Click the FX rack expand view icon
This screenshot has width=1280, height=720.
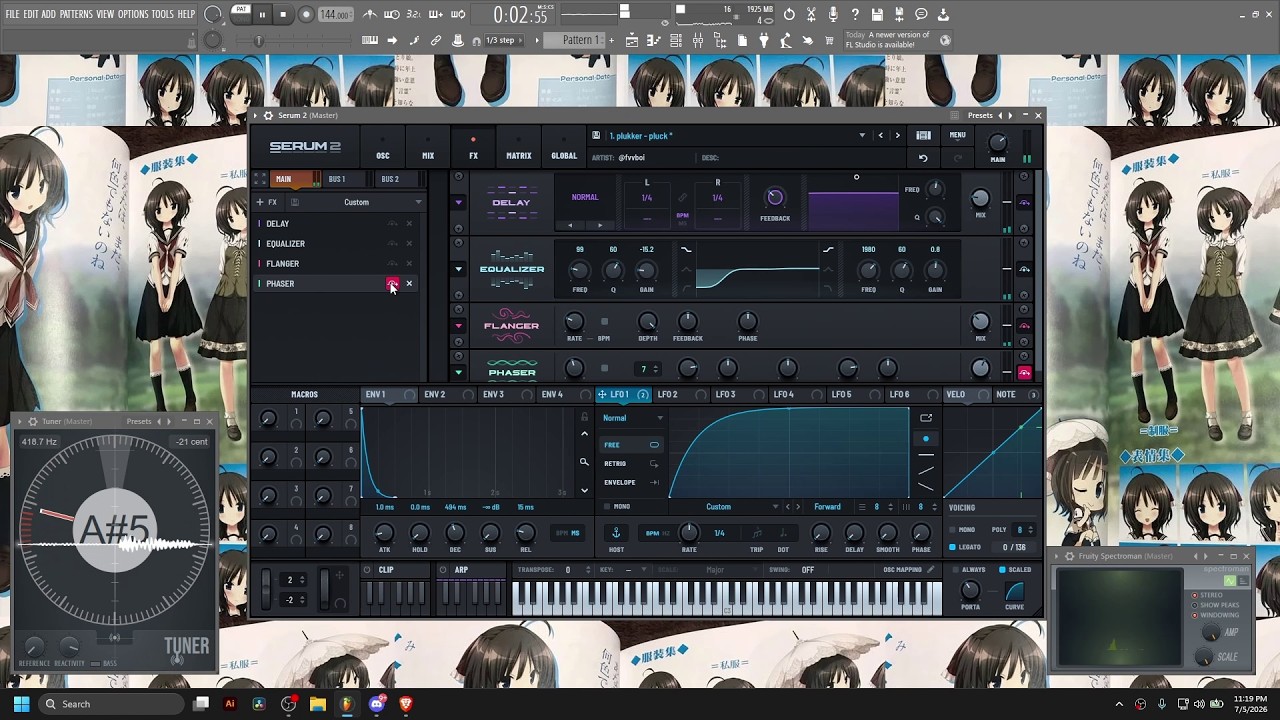pos(258,179)
